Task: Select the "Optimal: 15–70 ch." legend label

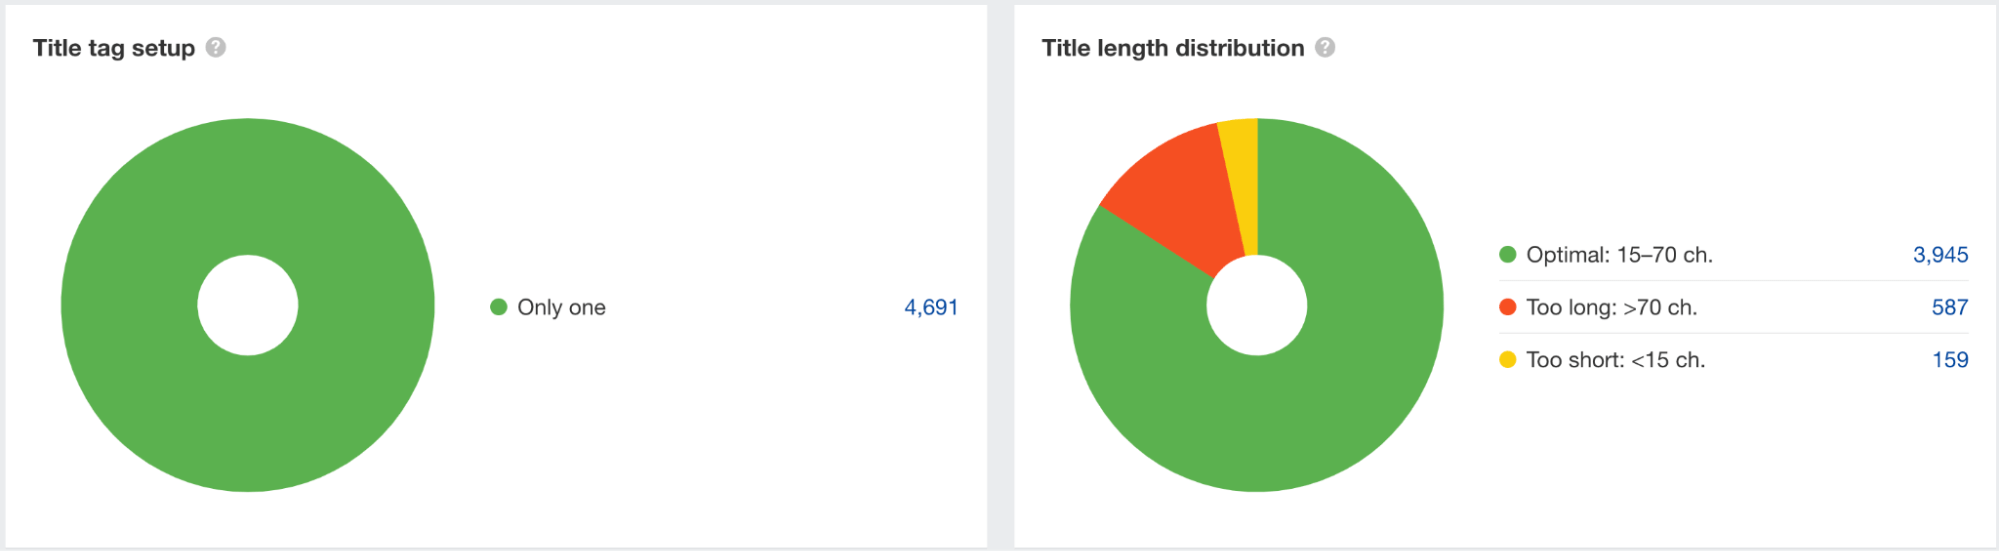Action: click(x=1619, y=255)
